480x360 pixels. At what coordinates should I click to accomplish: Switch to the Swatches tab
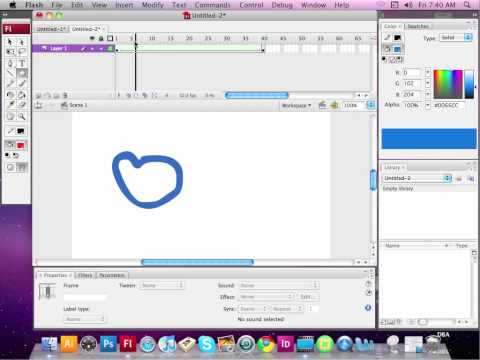pos(418,26)
